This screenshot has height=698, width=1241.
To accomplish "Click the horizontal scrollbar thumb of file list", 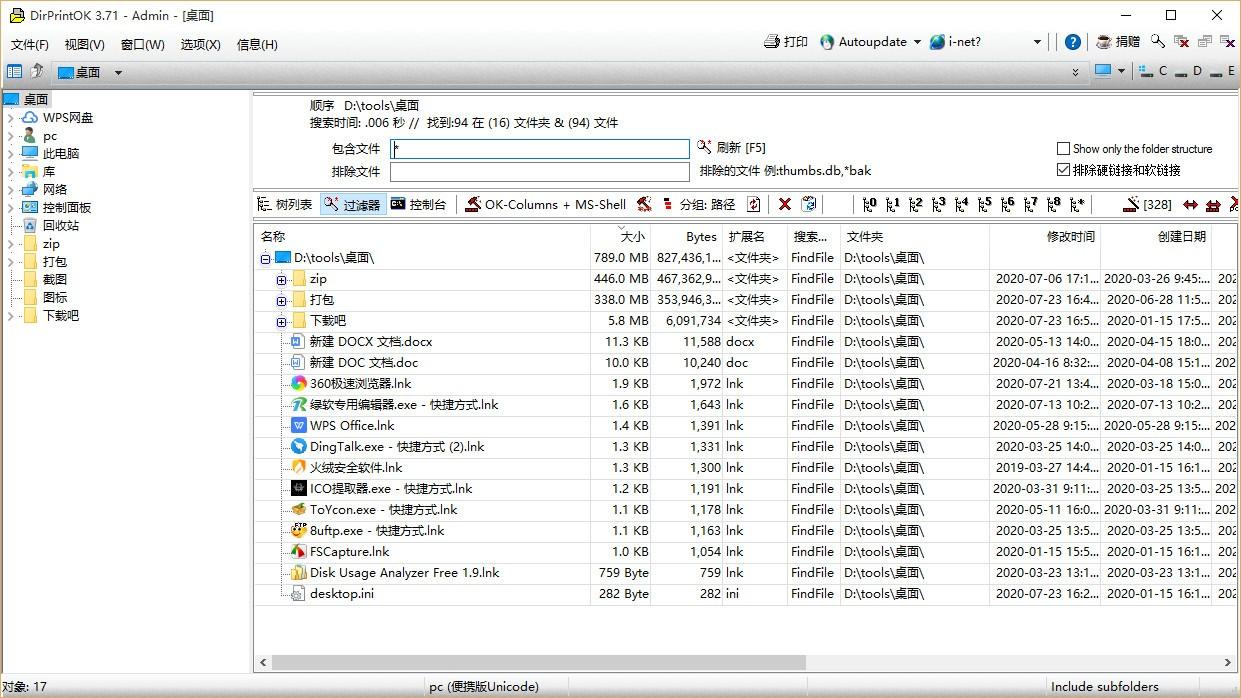I will coord(538,662).
